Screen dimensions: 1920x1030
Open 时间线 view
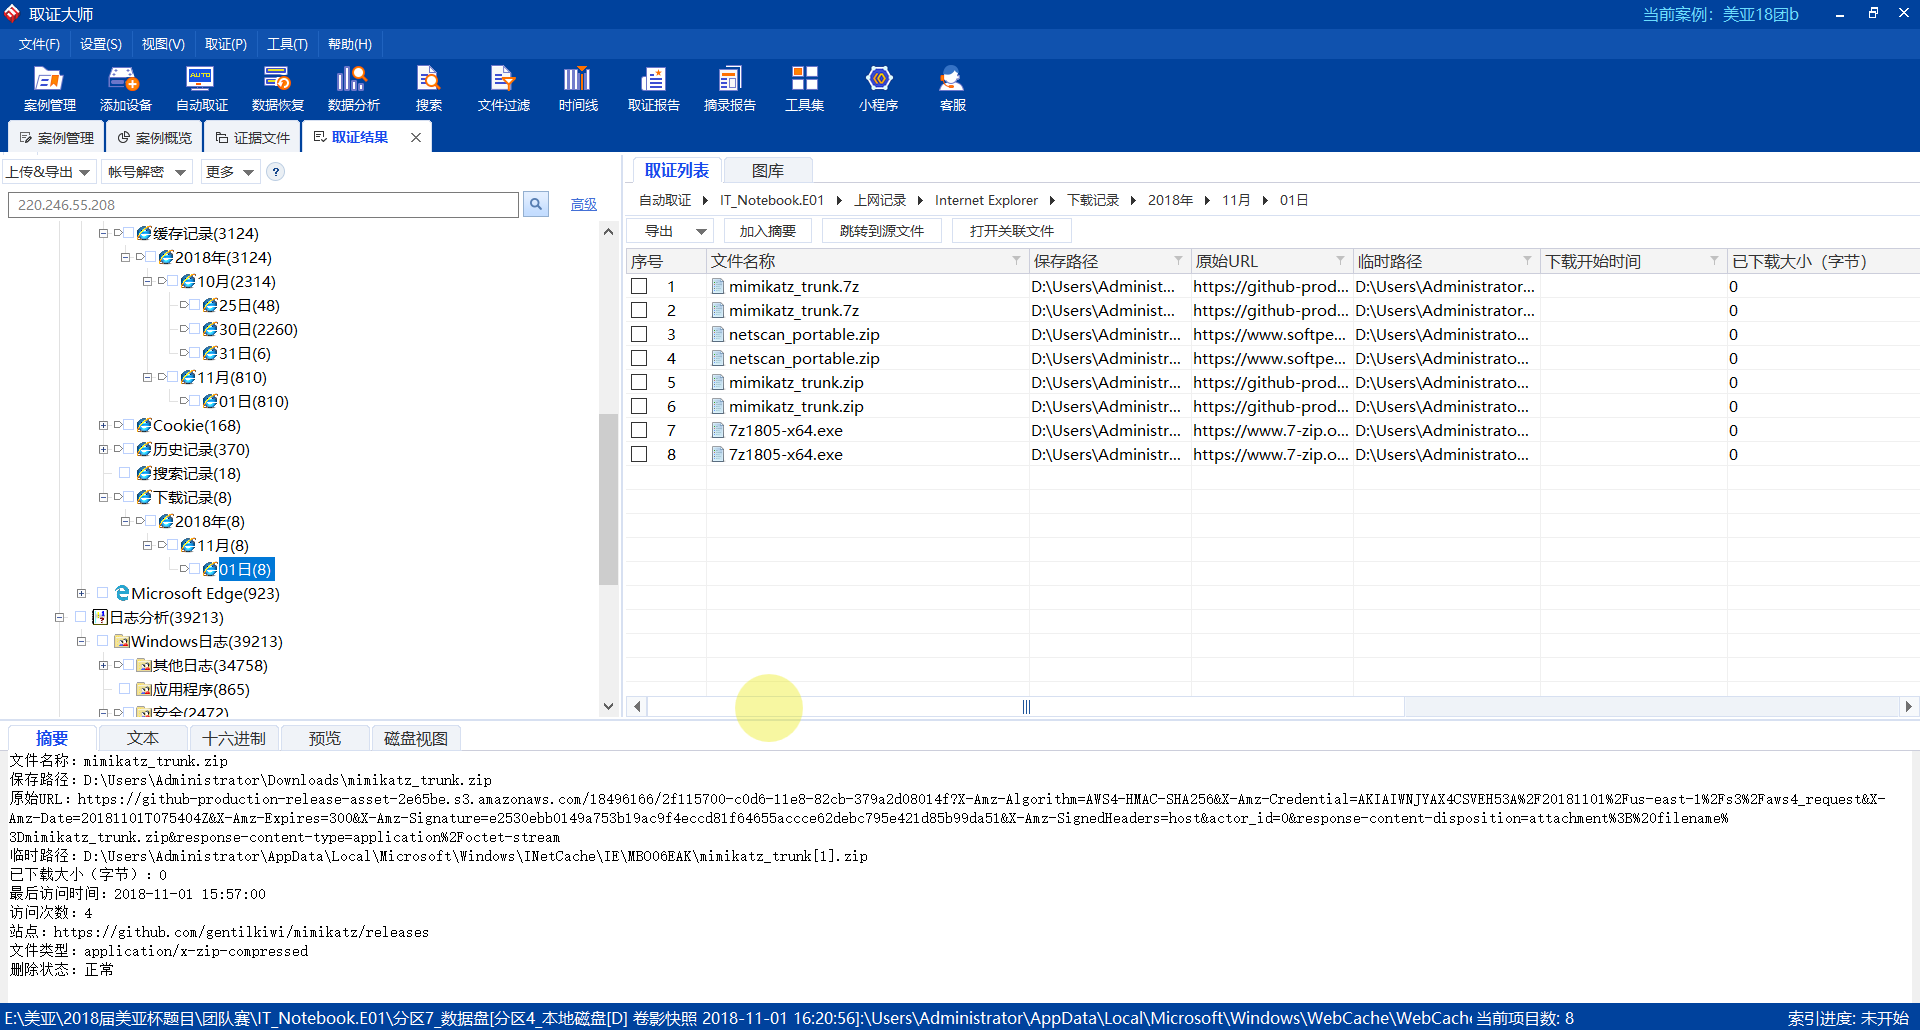pyautogui.click(x=578, y=88)
